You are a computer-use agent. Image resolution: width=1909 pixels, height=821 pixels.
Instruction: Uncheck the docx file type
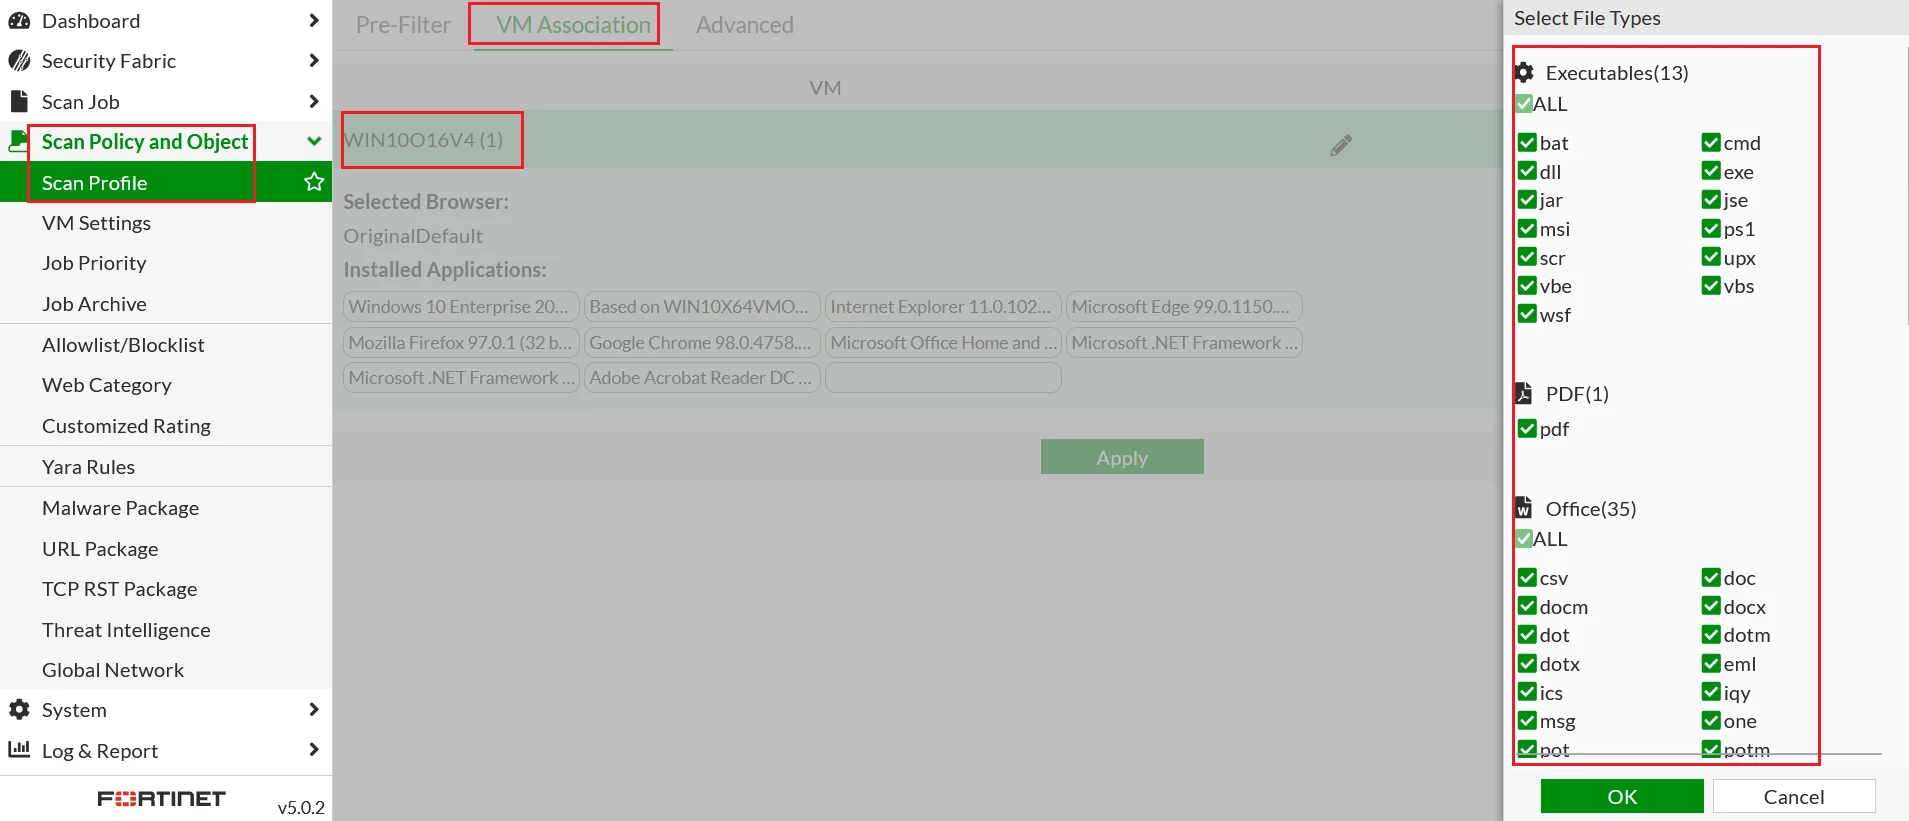click(1711, 606)
